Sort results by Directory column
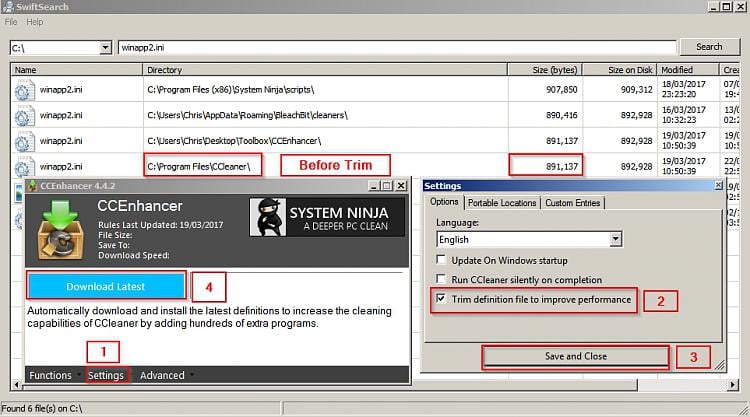Viewport: 750px width, 417px height. [325, 70]
